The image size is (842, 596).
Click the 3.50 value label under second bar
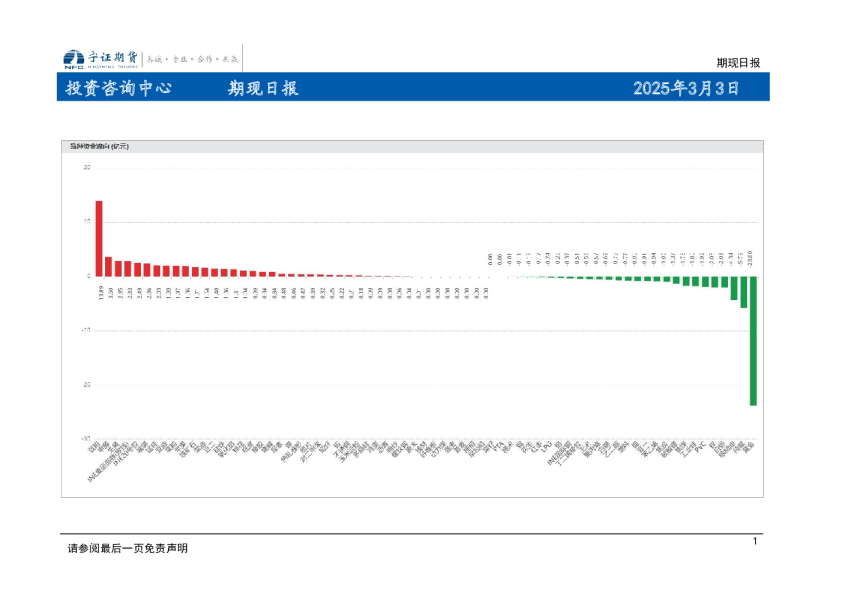110,293
